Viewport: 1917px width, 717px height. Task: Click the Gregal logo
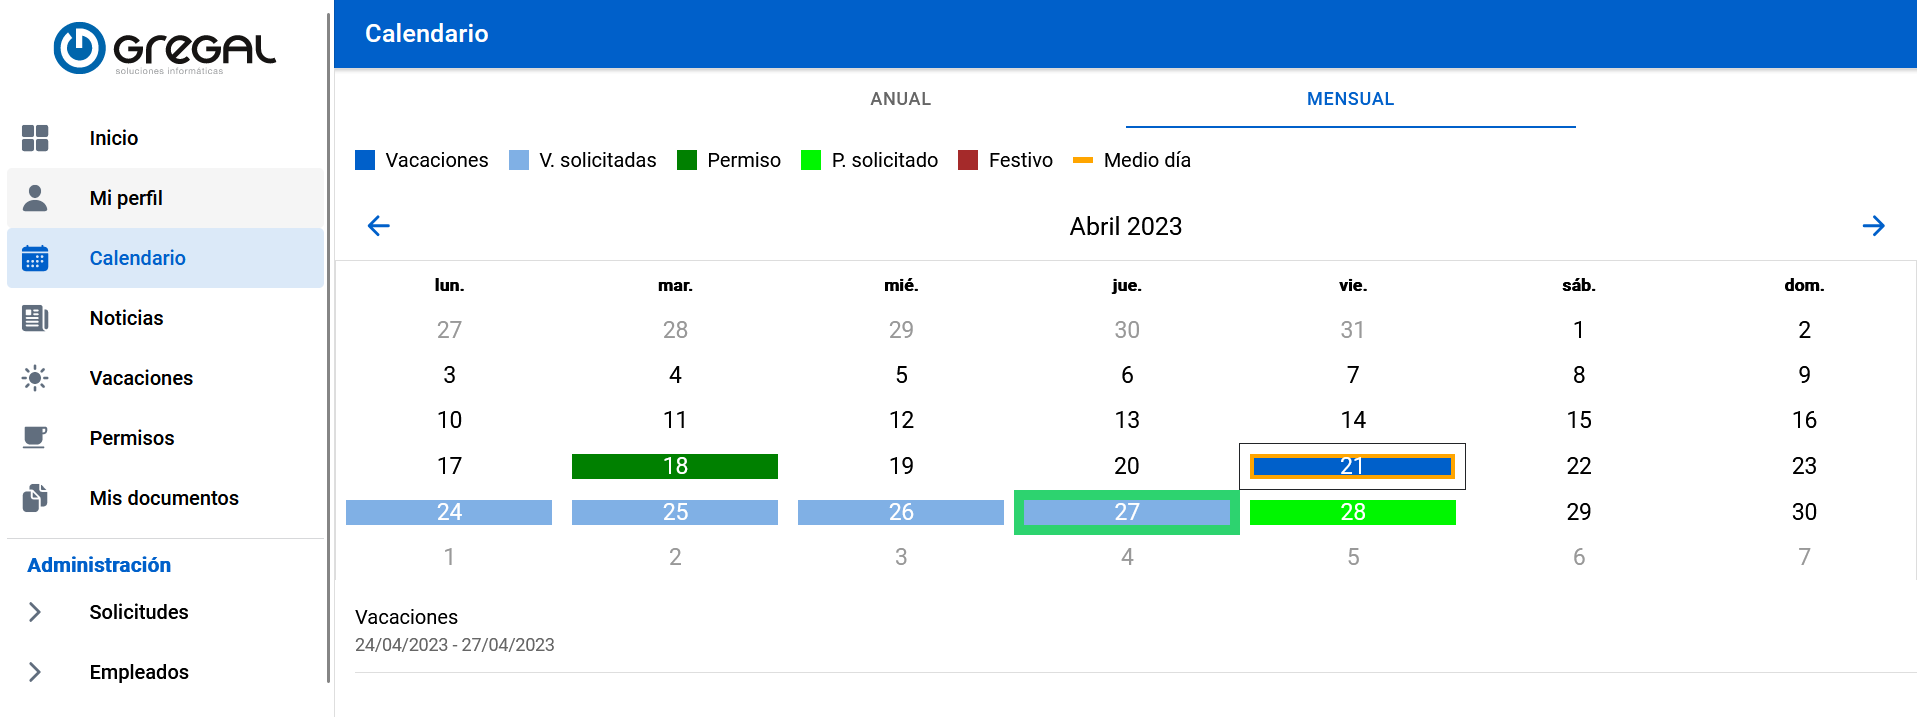pyautogui.click(x=165, y=48)
